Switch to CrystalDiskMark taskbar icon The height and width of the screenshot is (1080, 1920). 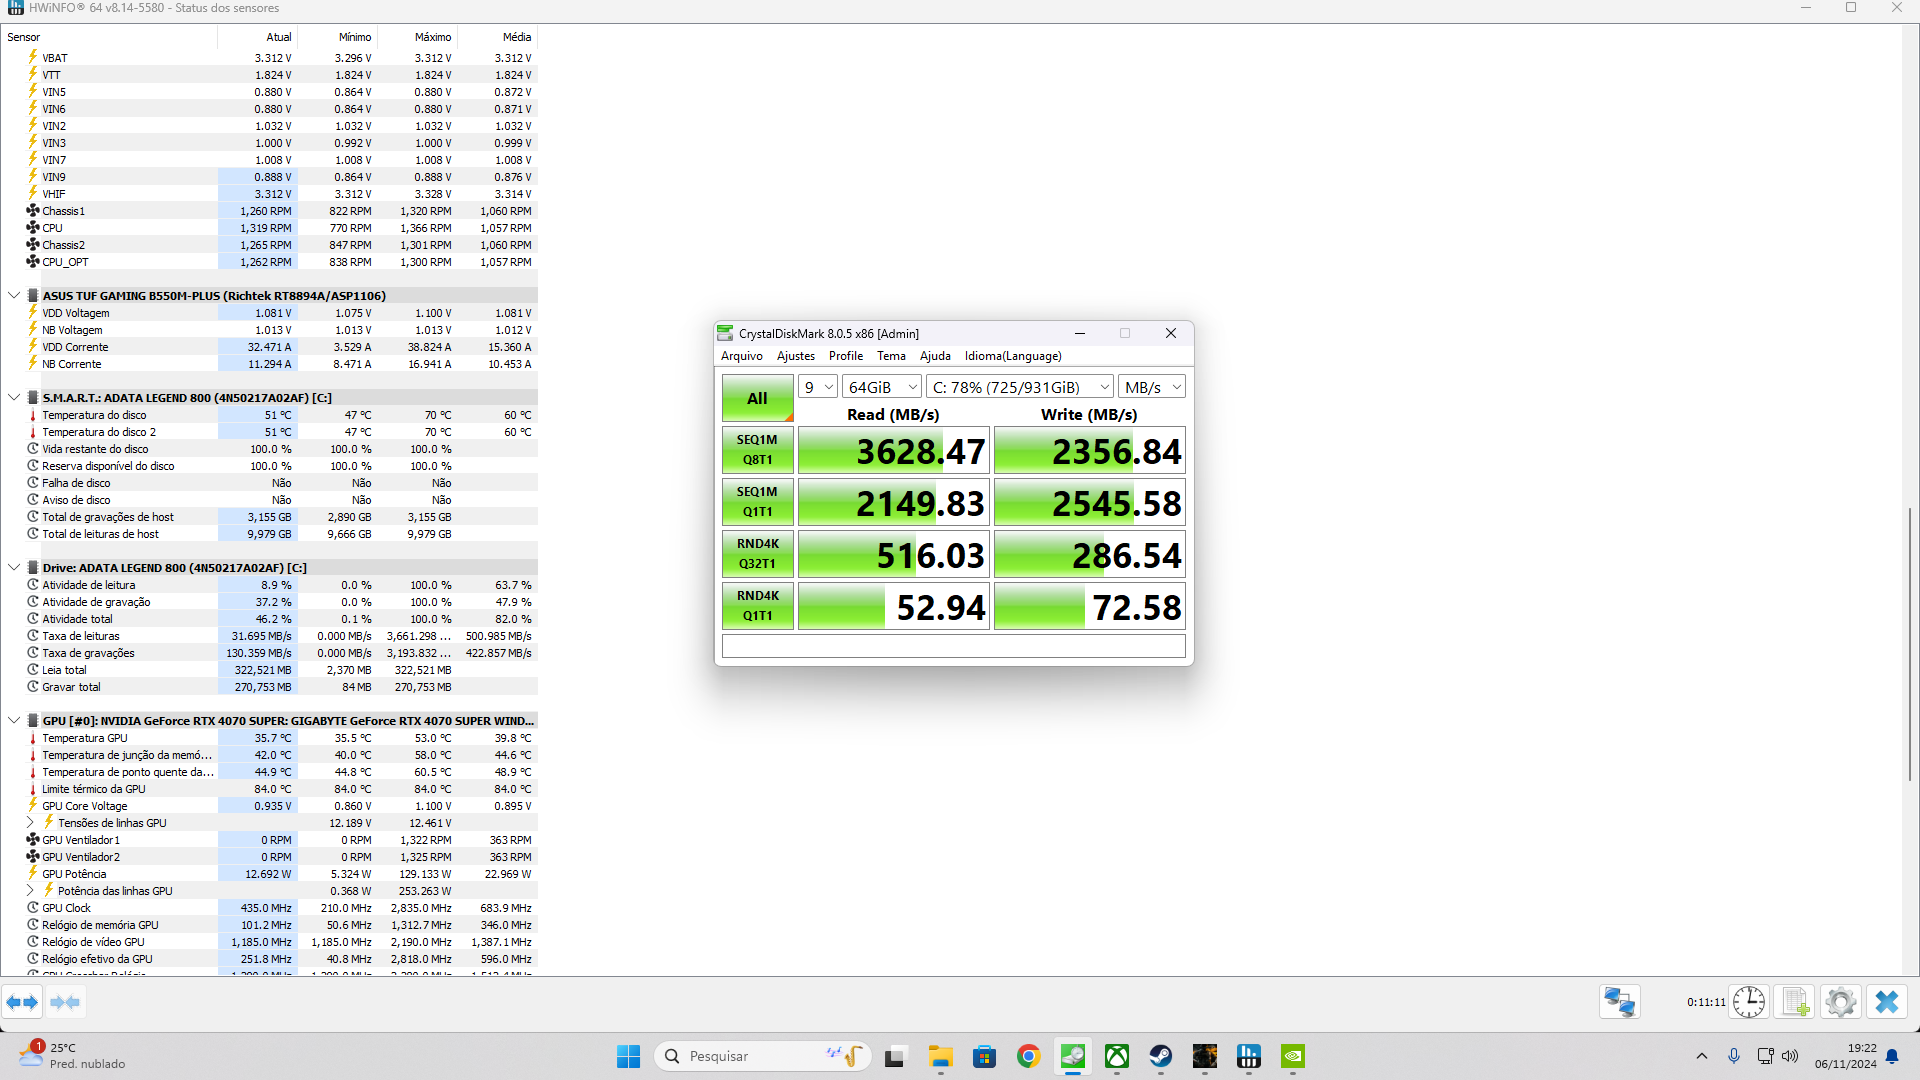[x=1073, y=1056]
